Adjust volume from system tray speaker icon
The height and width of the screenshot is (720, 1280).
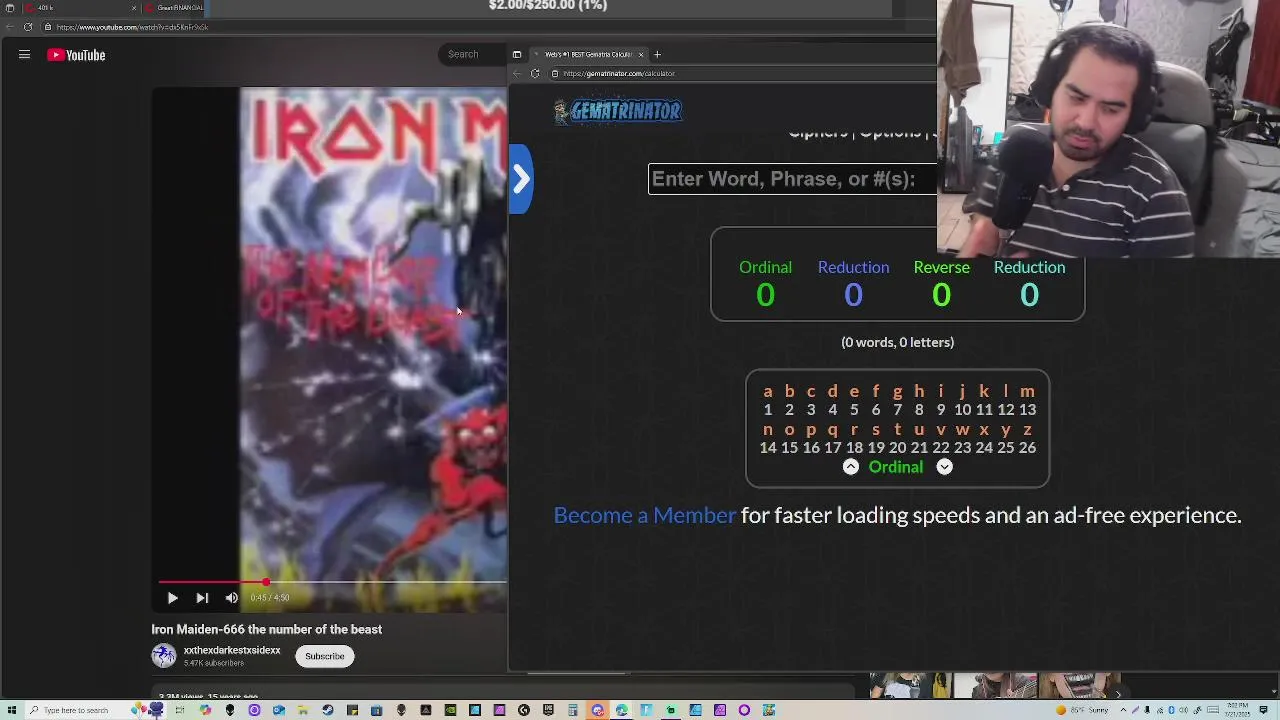[1183, 710]
